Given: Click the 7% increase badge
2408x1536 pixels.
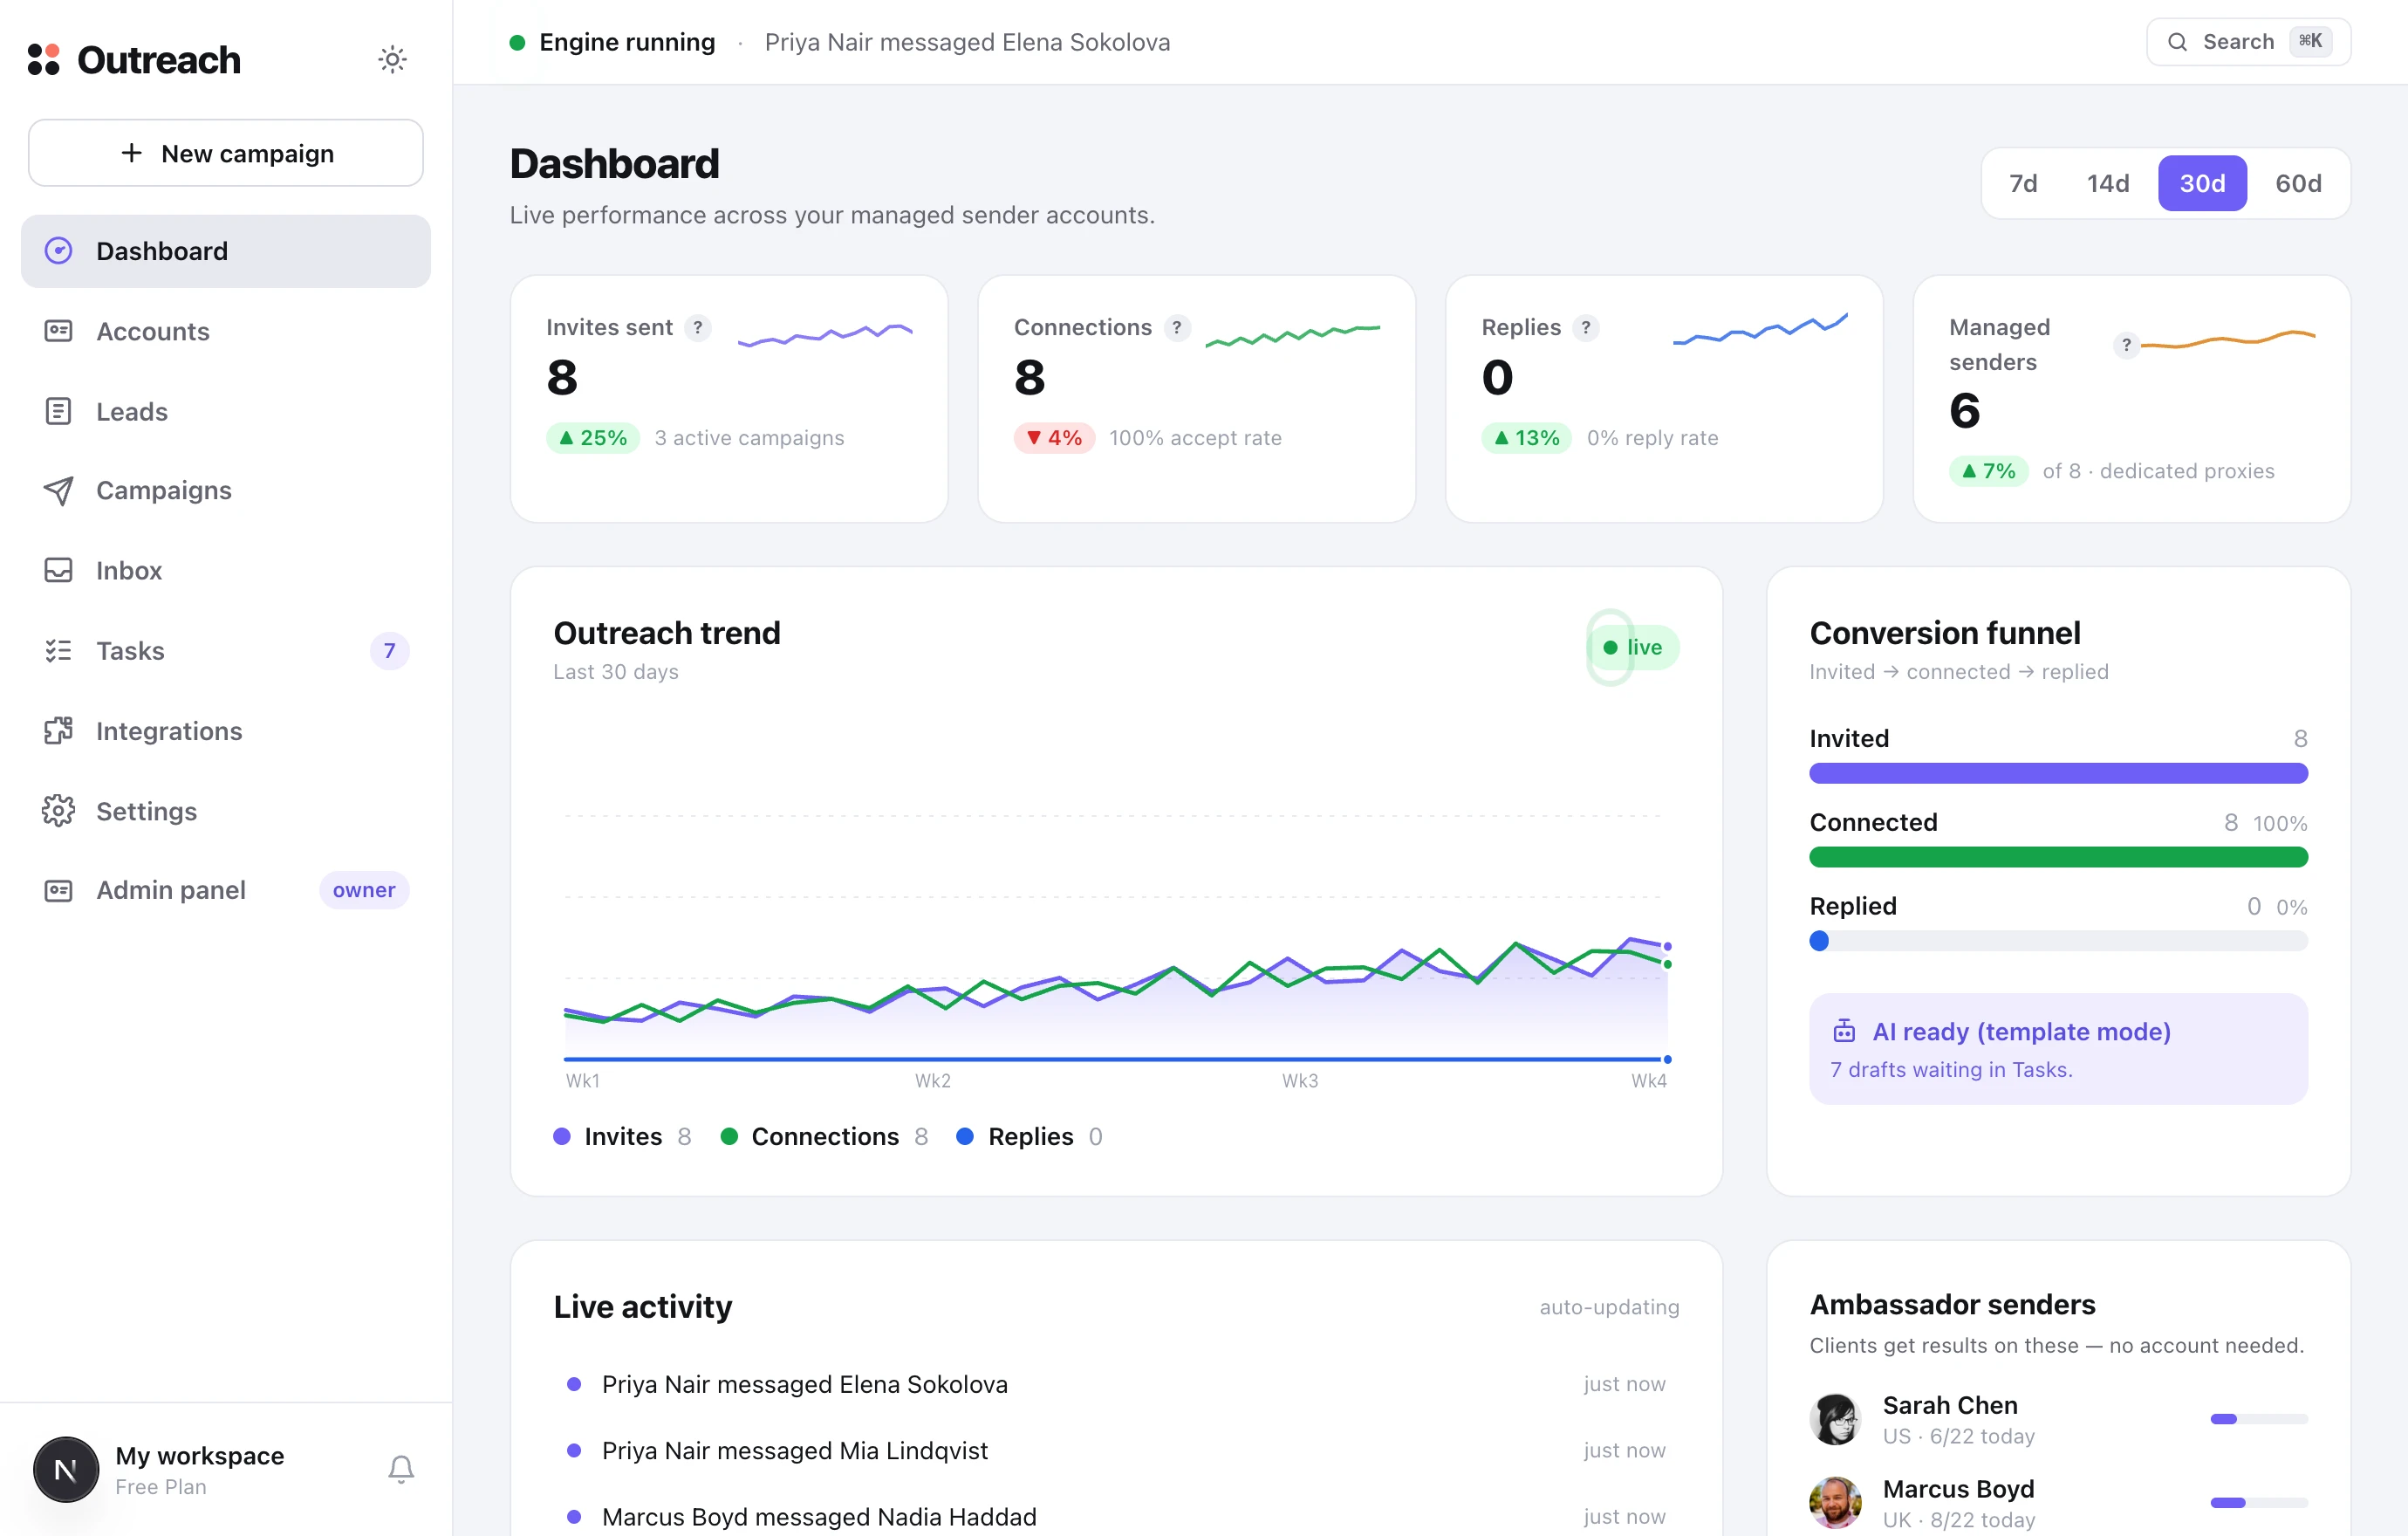Looking at the screenshot, I should tap(1988, 471).
